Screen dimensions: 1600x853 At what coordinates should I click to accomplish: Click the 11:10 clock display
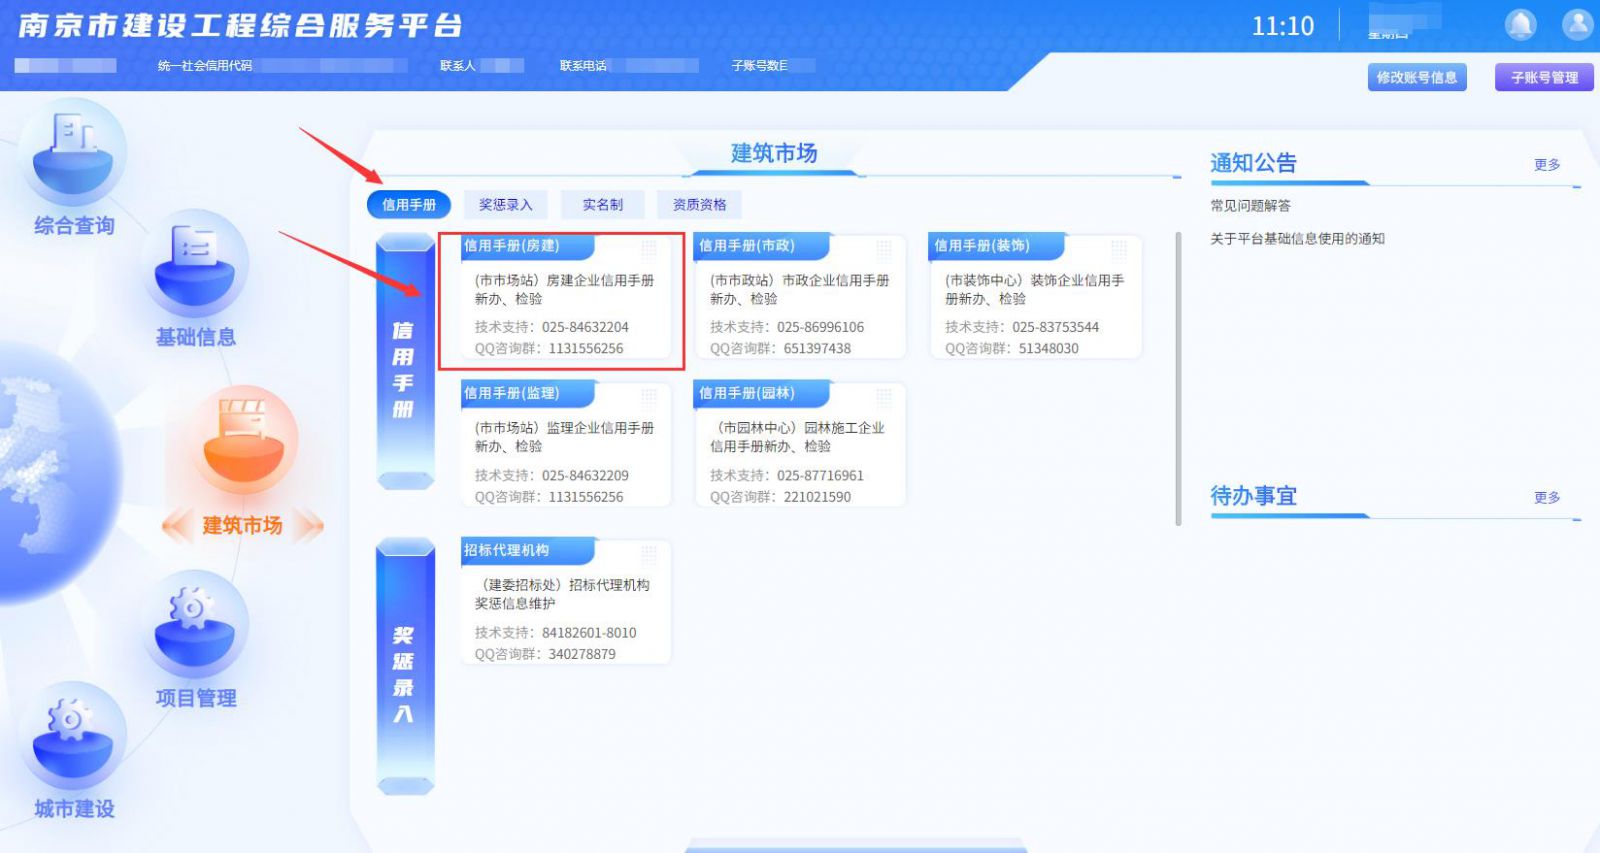pos(1283,26)
